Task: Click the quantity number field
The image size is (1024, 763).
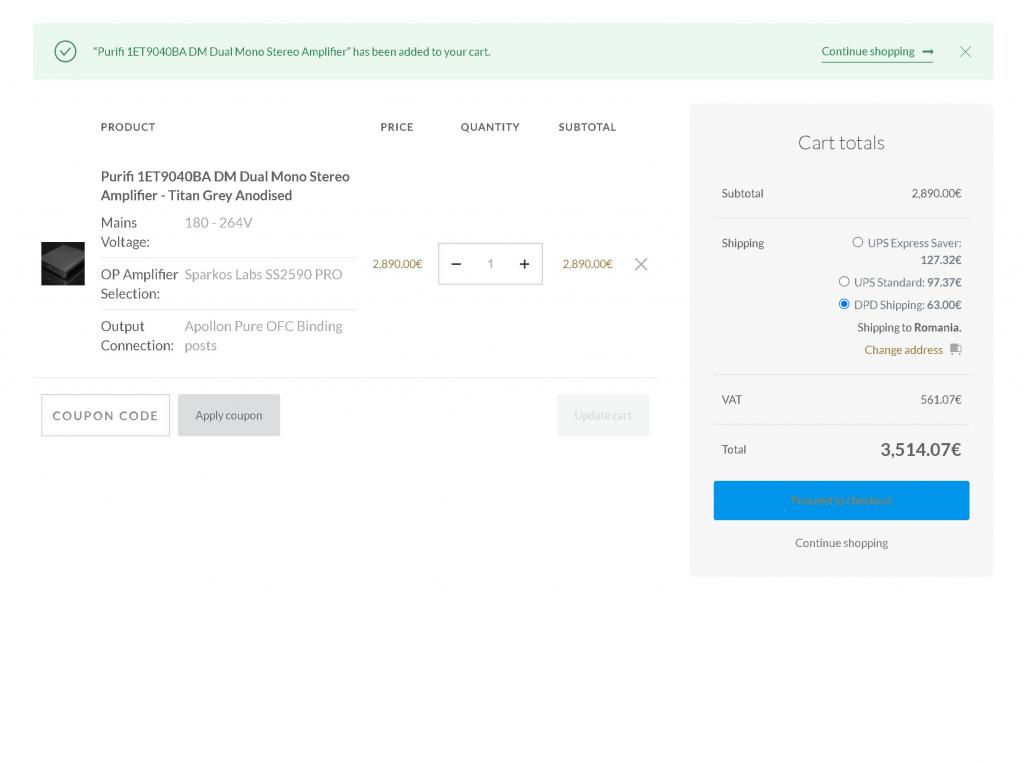Action: pos(490,264)
